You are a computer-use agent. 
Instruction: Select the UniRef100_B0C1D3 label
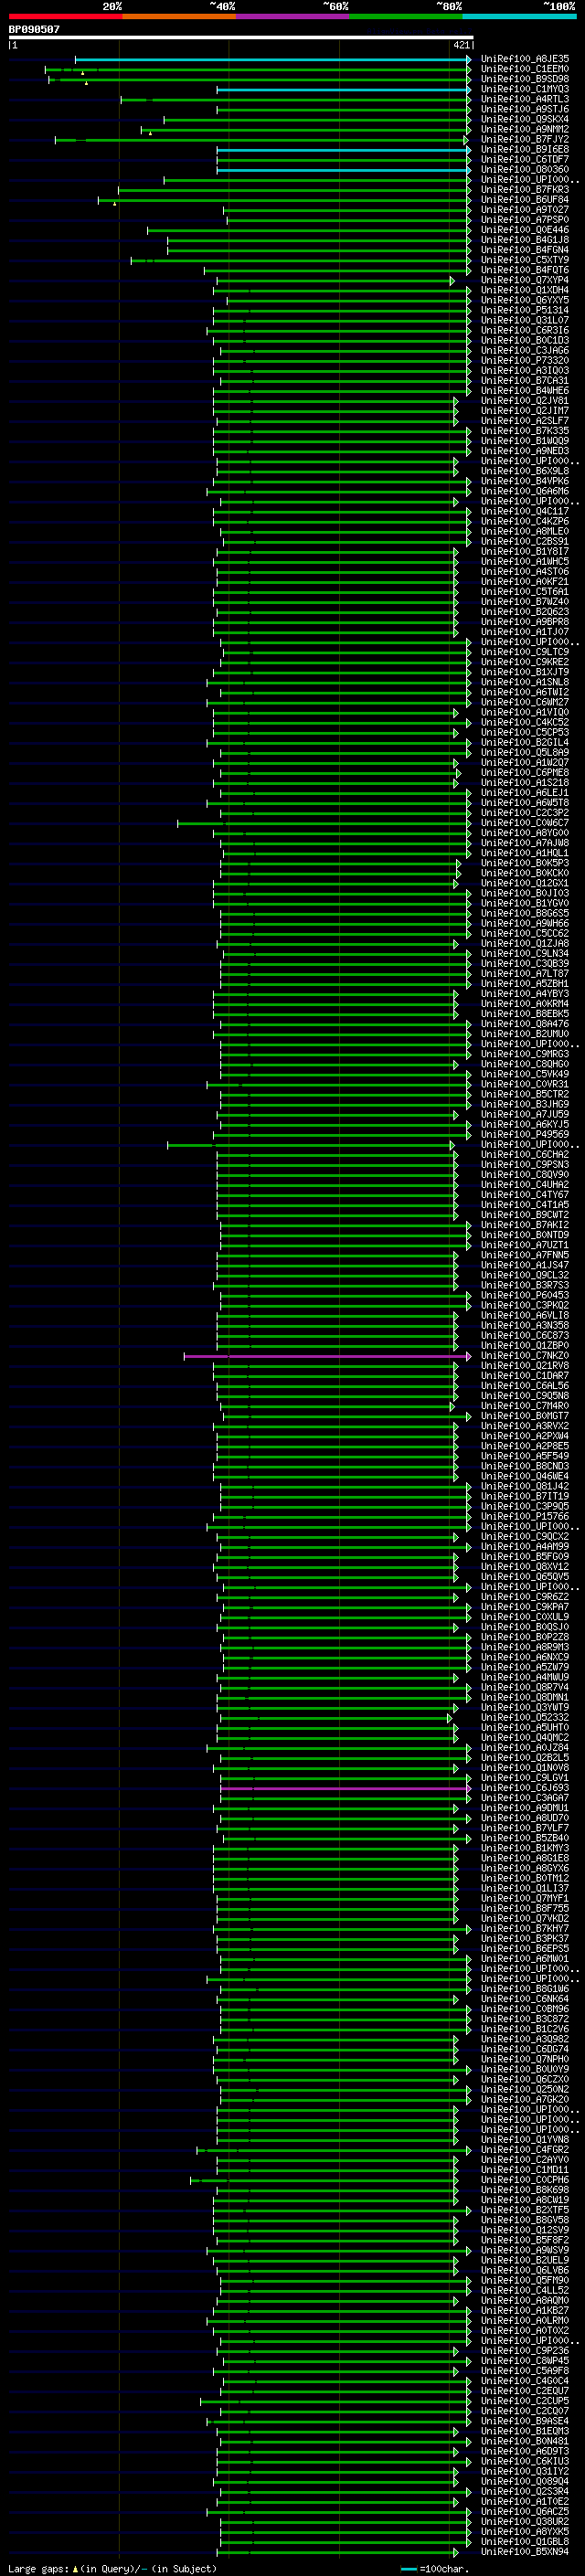[525, 340]
